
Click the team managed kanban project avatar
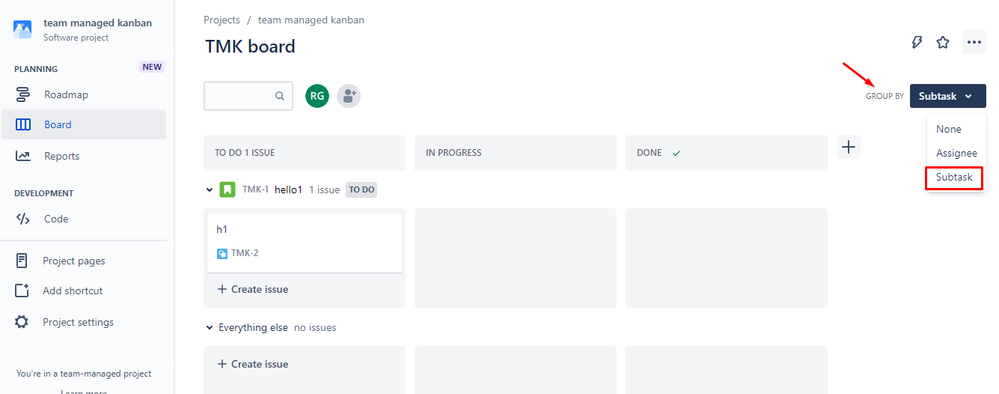[22, 29]
